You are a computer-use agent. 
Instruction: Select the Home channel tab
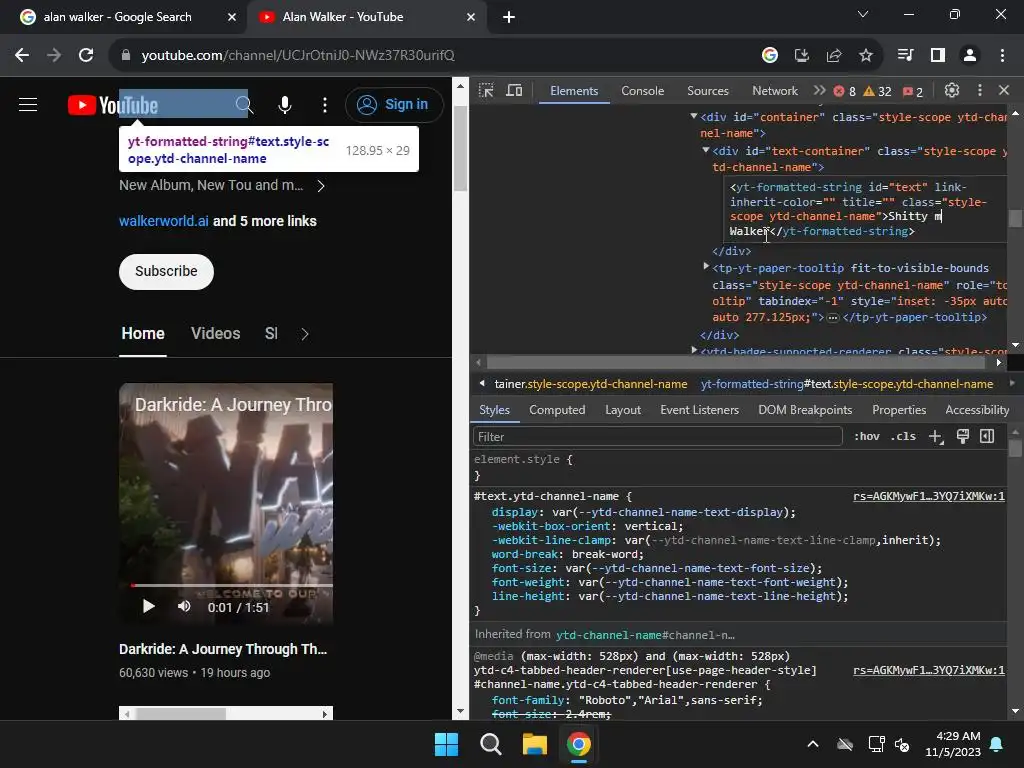(143, 334)
